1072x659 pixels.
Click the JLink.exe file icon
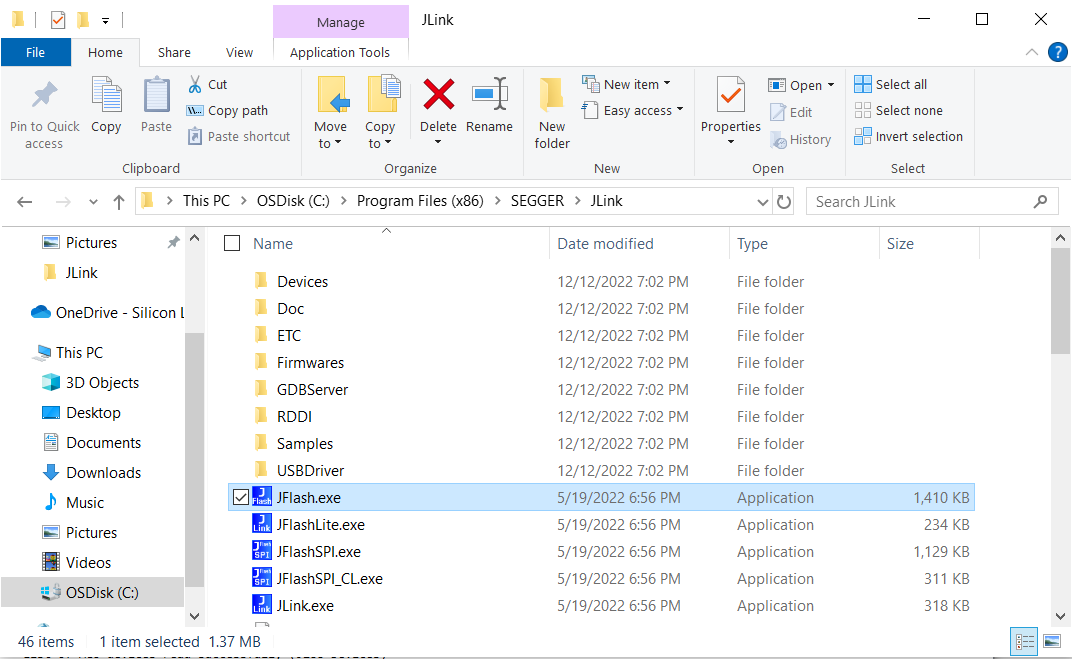[x=262, y=605]
